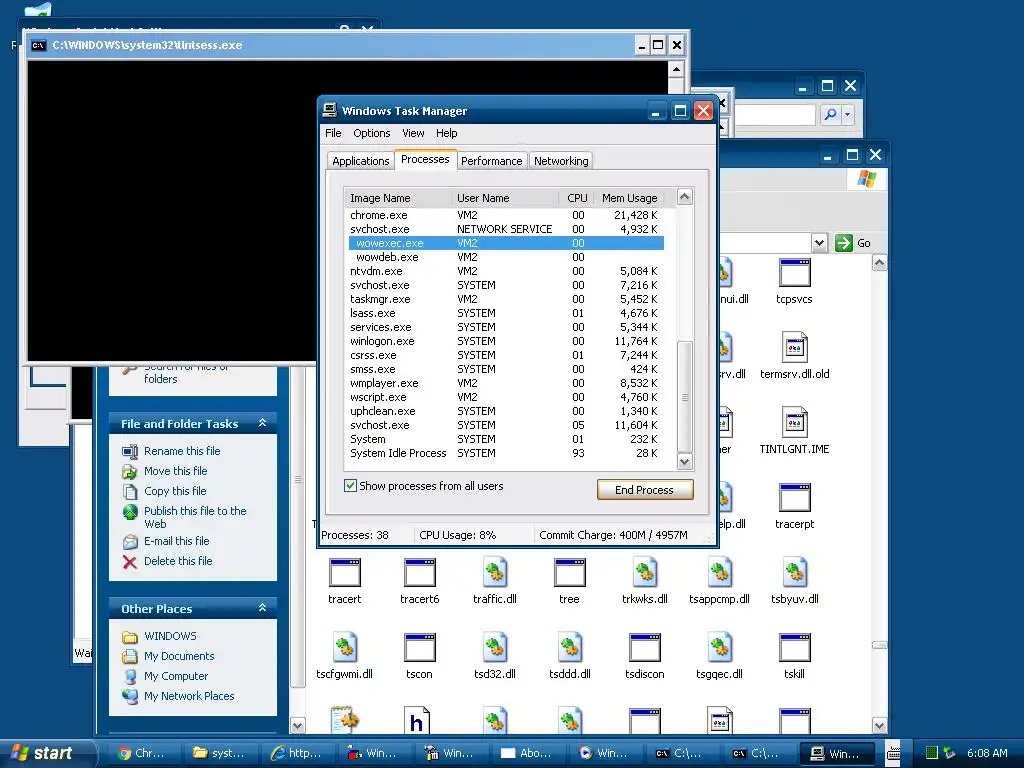1024x768 pixels.
Task: Select the taskmgr.exe process row
Action: [x=506, y=299]
